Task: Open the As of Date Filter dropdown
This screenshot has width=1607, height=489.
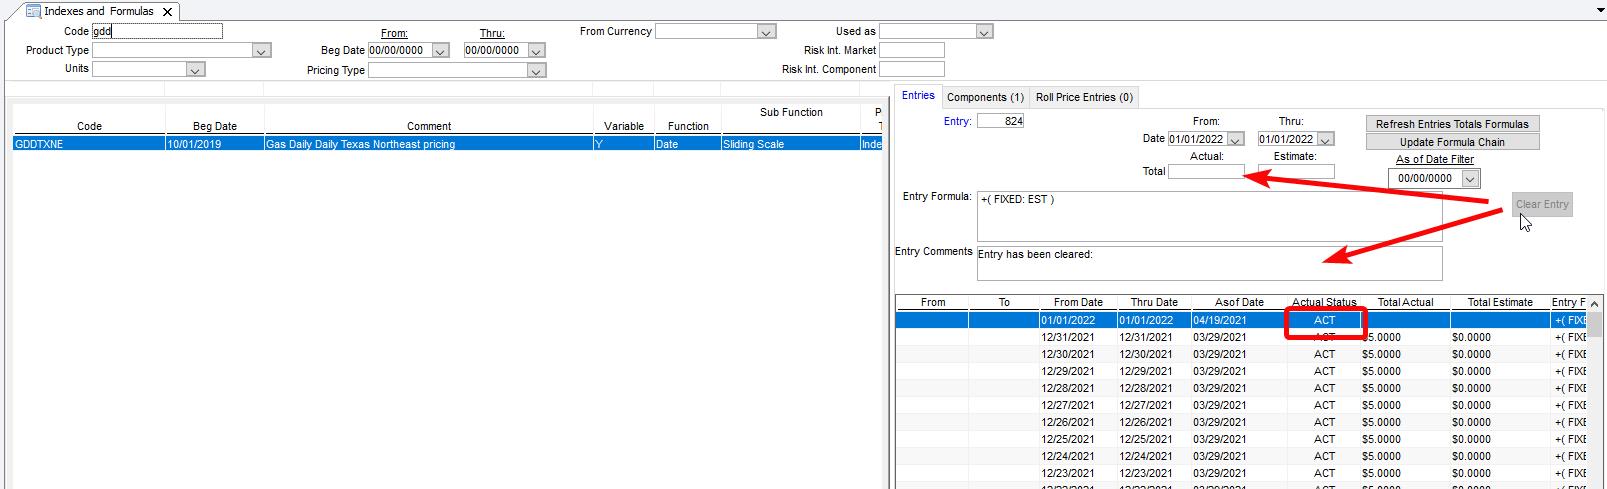Action: tap(1469, 179)
